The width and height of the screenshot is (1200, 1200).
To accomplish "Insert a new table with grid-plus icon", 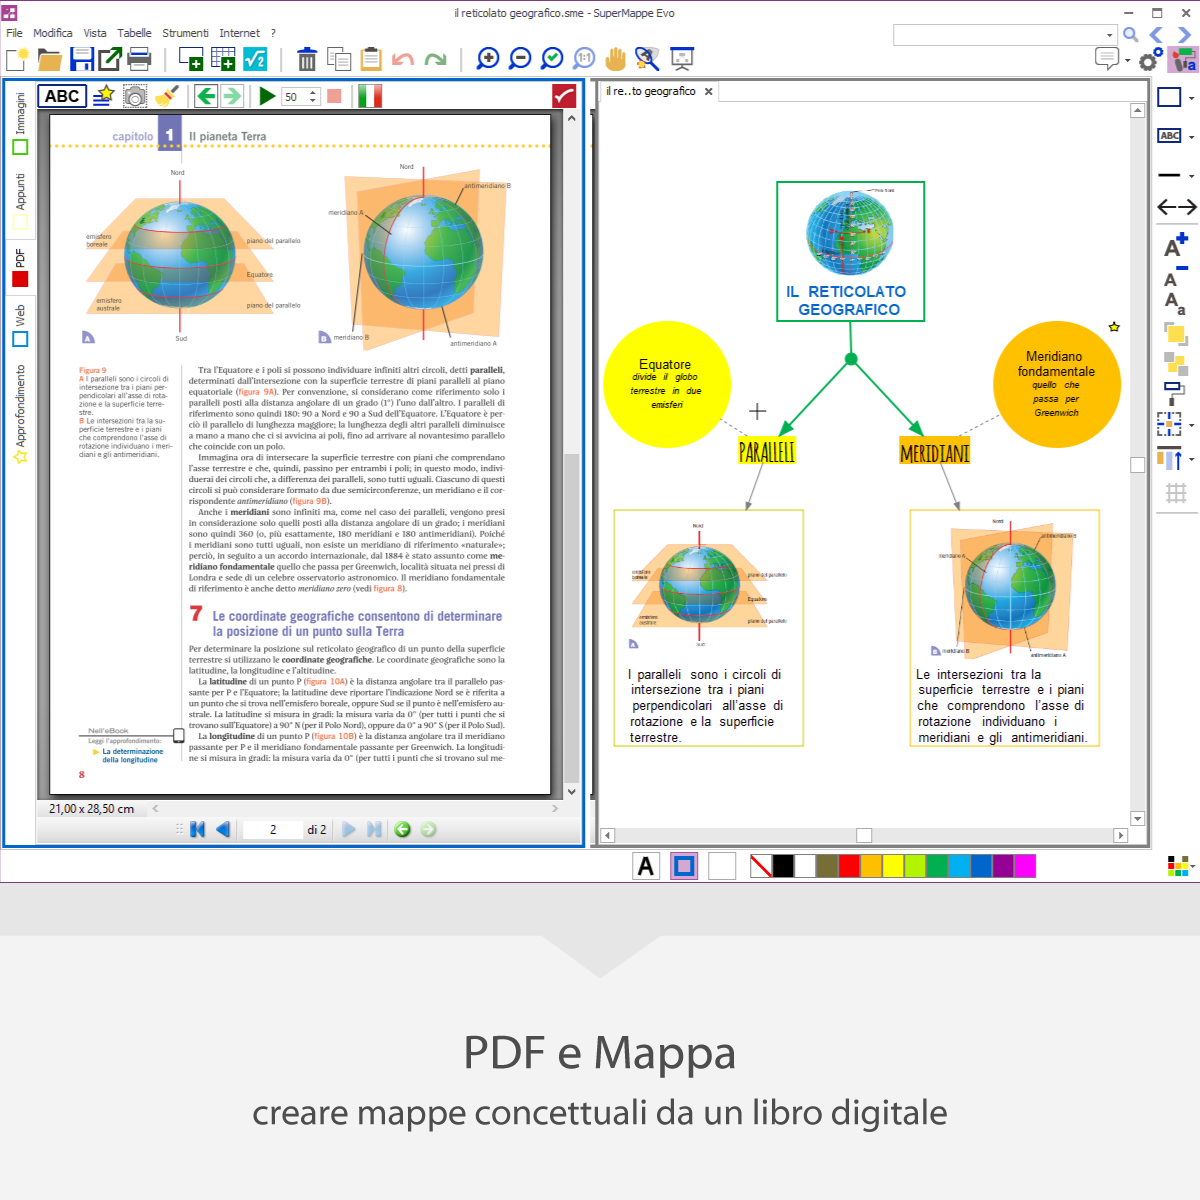I will point(223,59).
